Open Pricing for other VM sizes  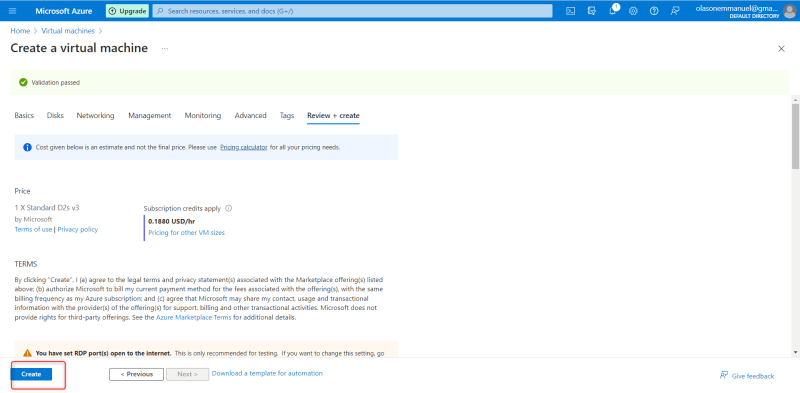pos(186,233)
